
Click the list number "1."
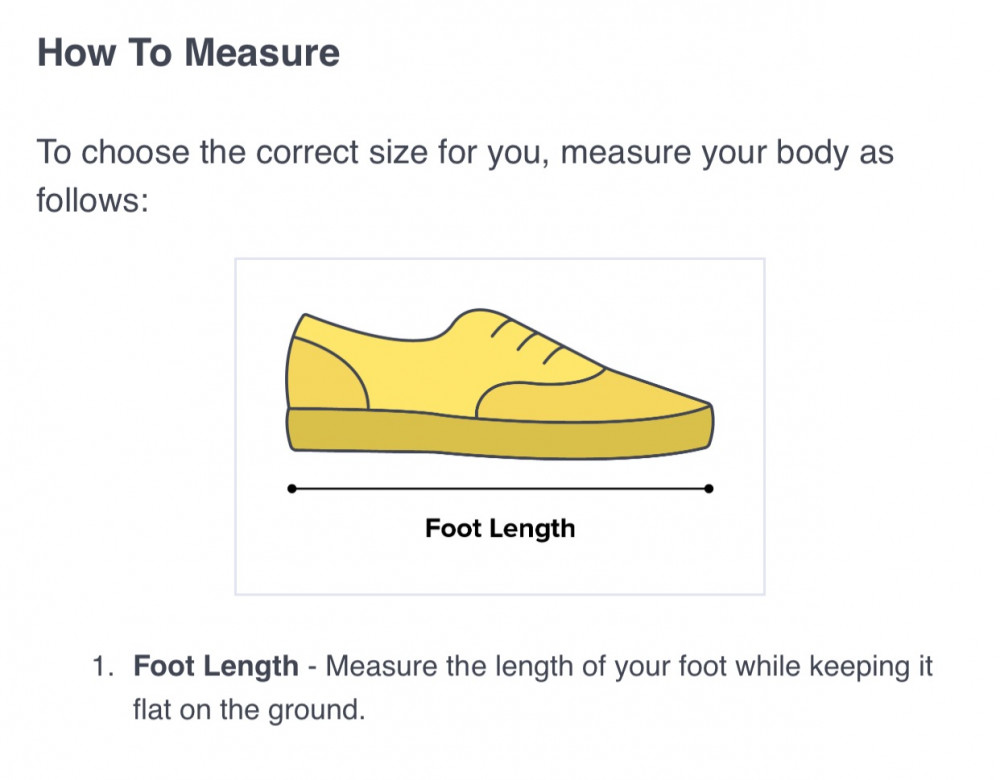click(x=105, y=666)
